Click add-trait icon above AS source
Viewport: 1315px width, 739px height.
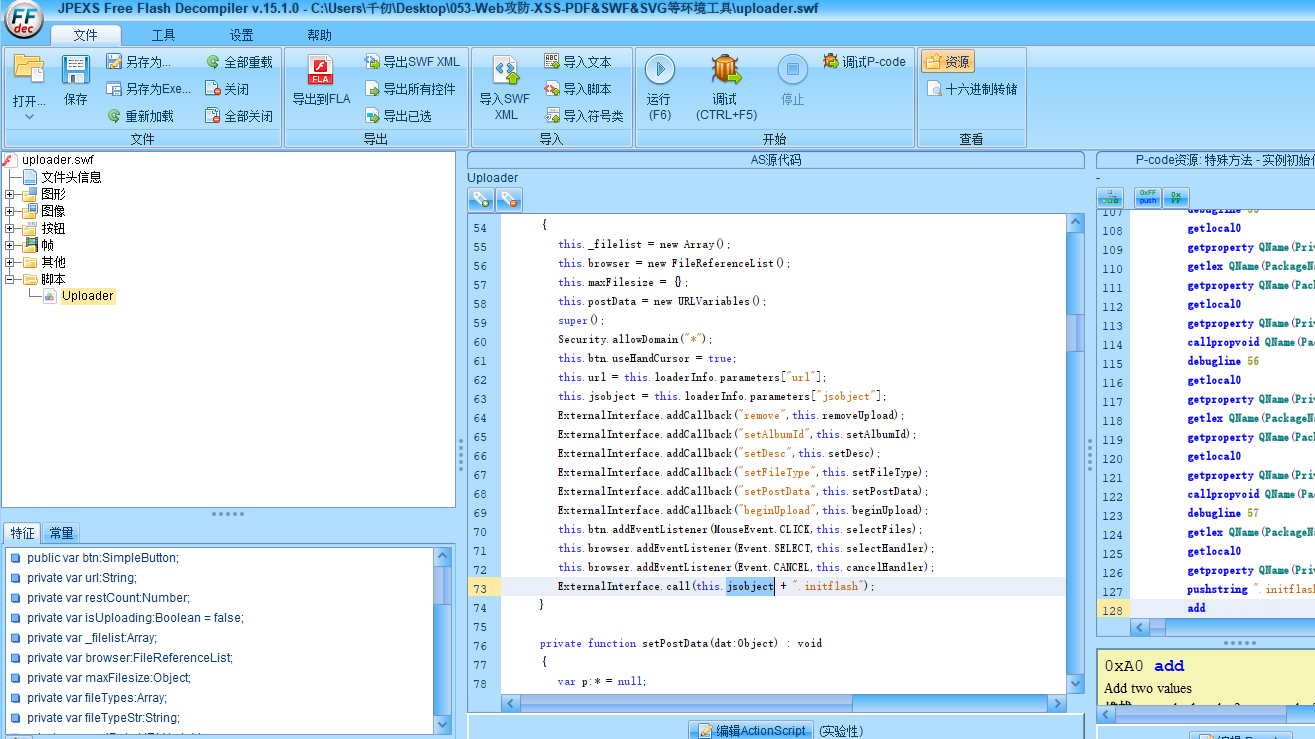[481, 200]
